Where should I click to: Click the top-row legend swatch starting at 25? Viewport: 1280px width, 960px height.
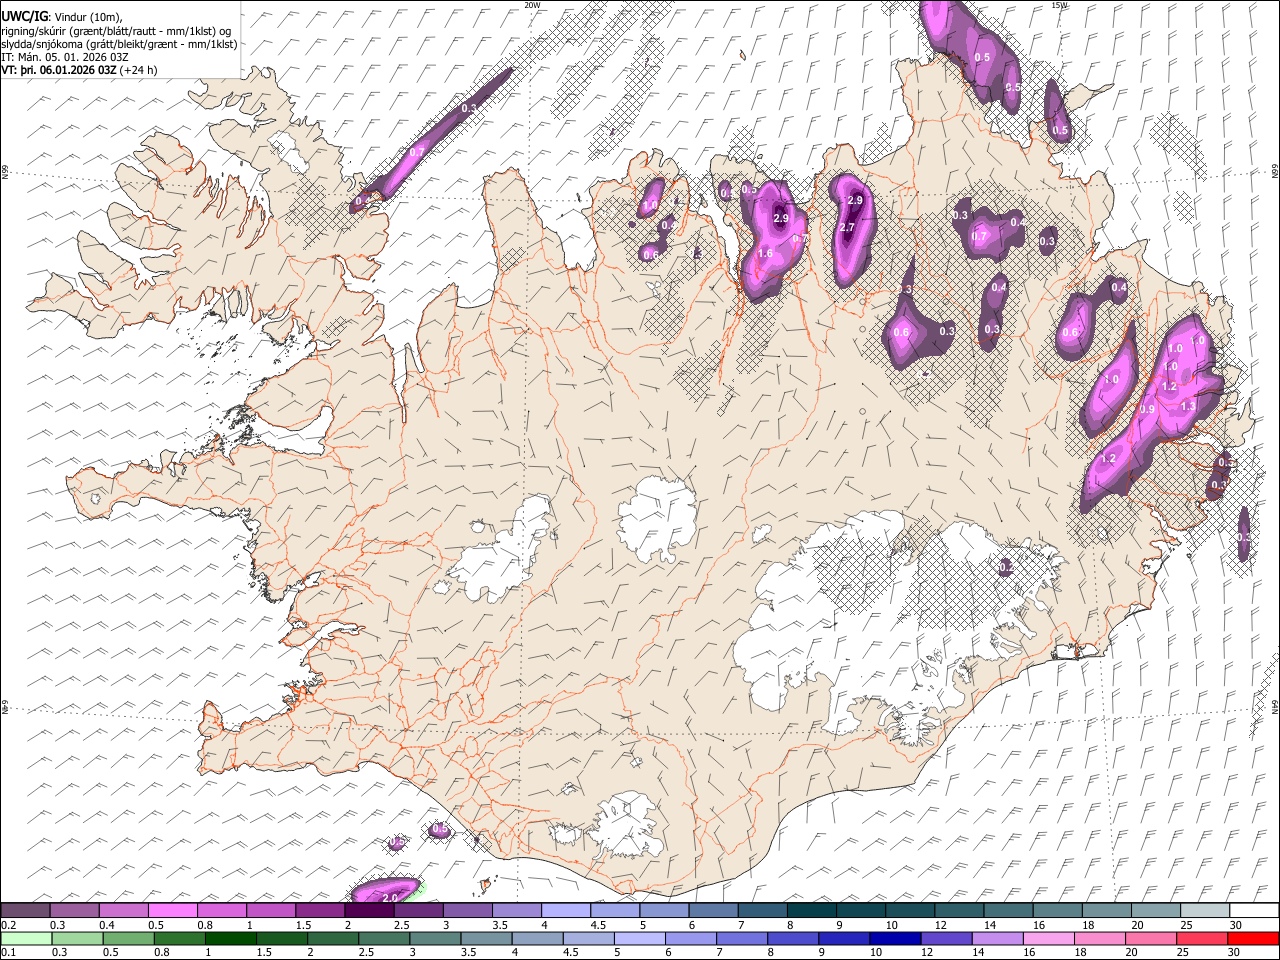(1205, 911)
